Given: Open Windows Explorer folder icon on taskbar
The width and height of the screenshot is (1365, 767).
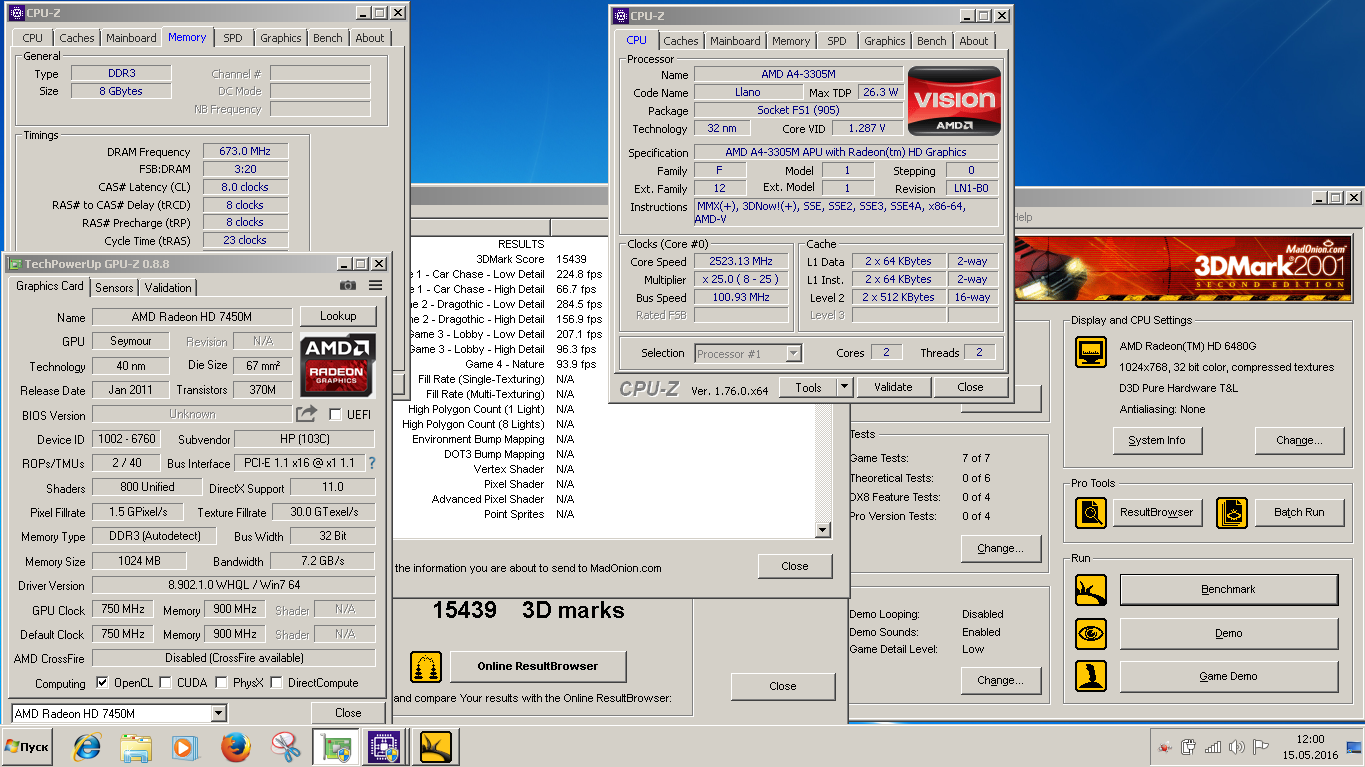Looking at the screenshot, I should tap(135, 747).
